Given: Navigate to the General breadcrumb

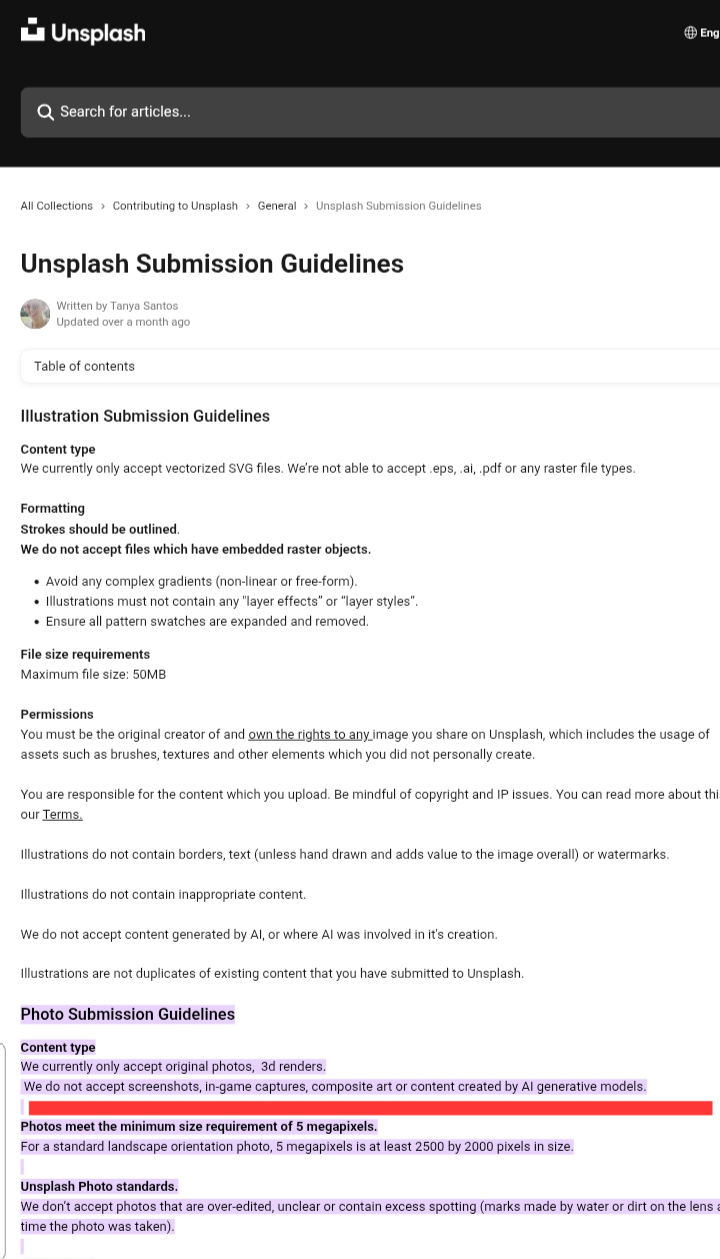Looking at the screenshot, I should tap(277, 206).
